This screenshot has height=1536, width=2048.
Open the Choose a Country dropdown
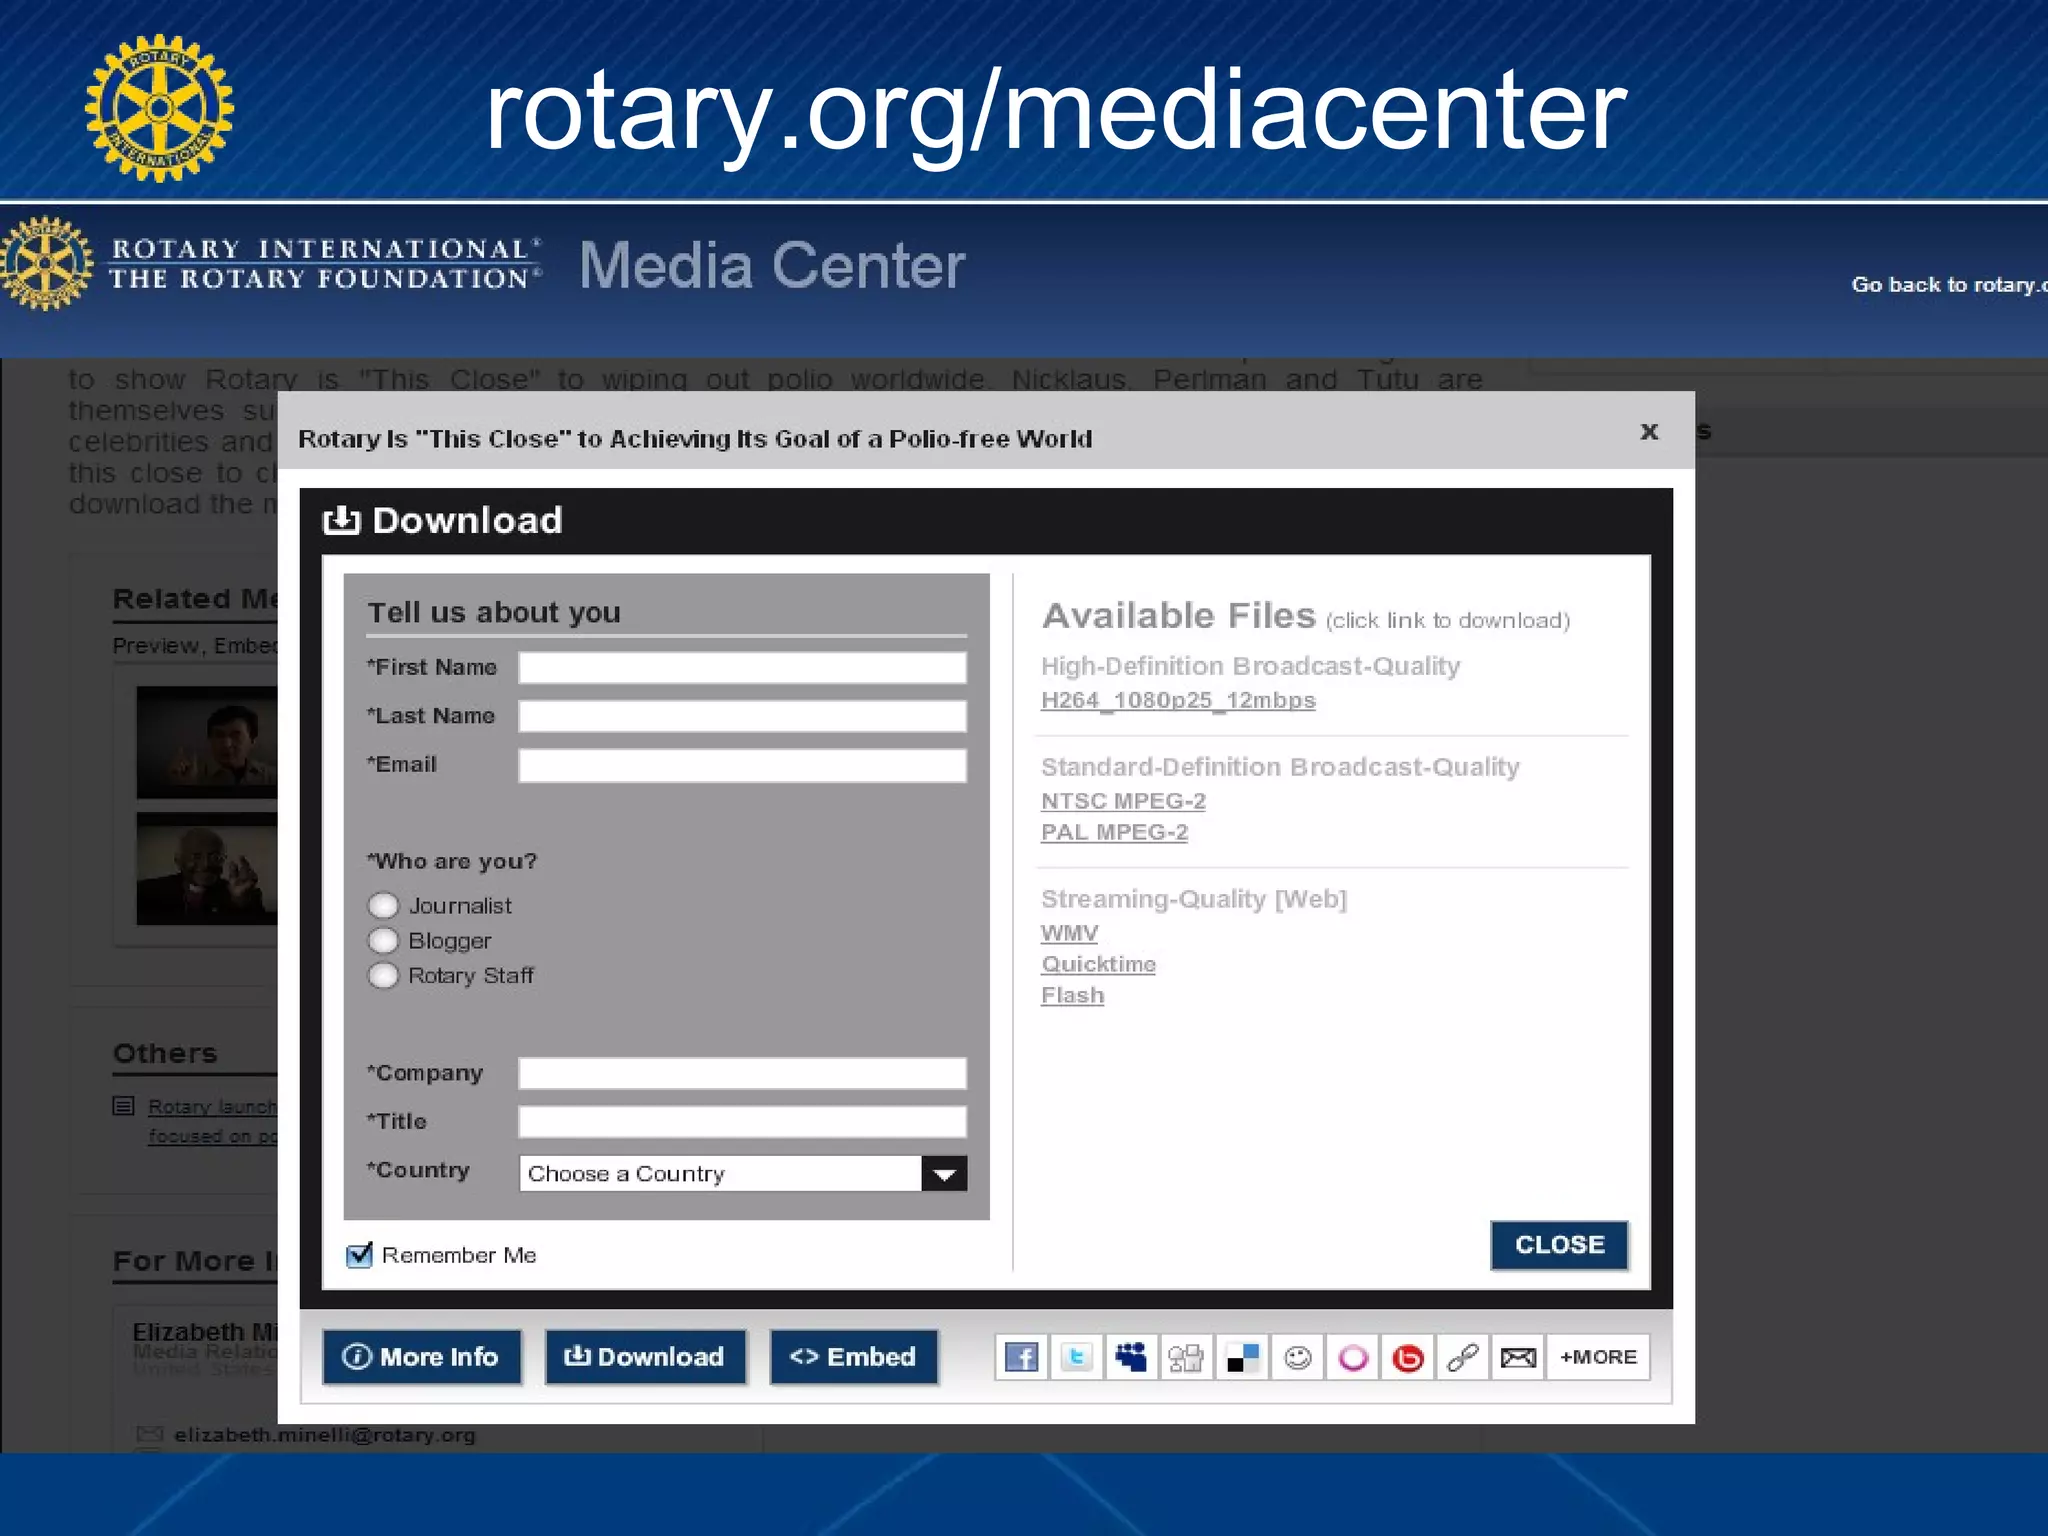click(743, 1173)
